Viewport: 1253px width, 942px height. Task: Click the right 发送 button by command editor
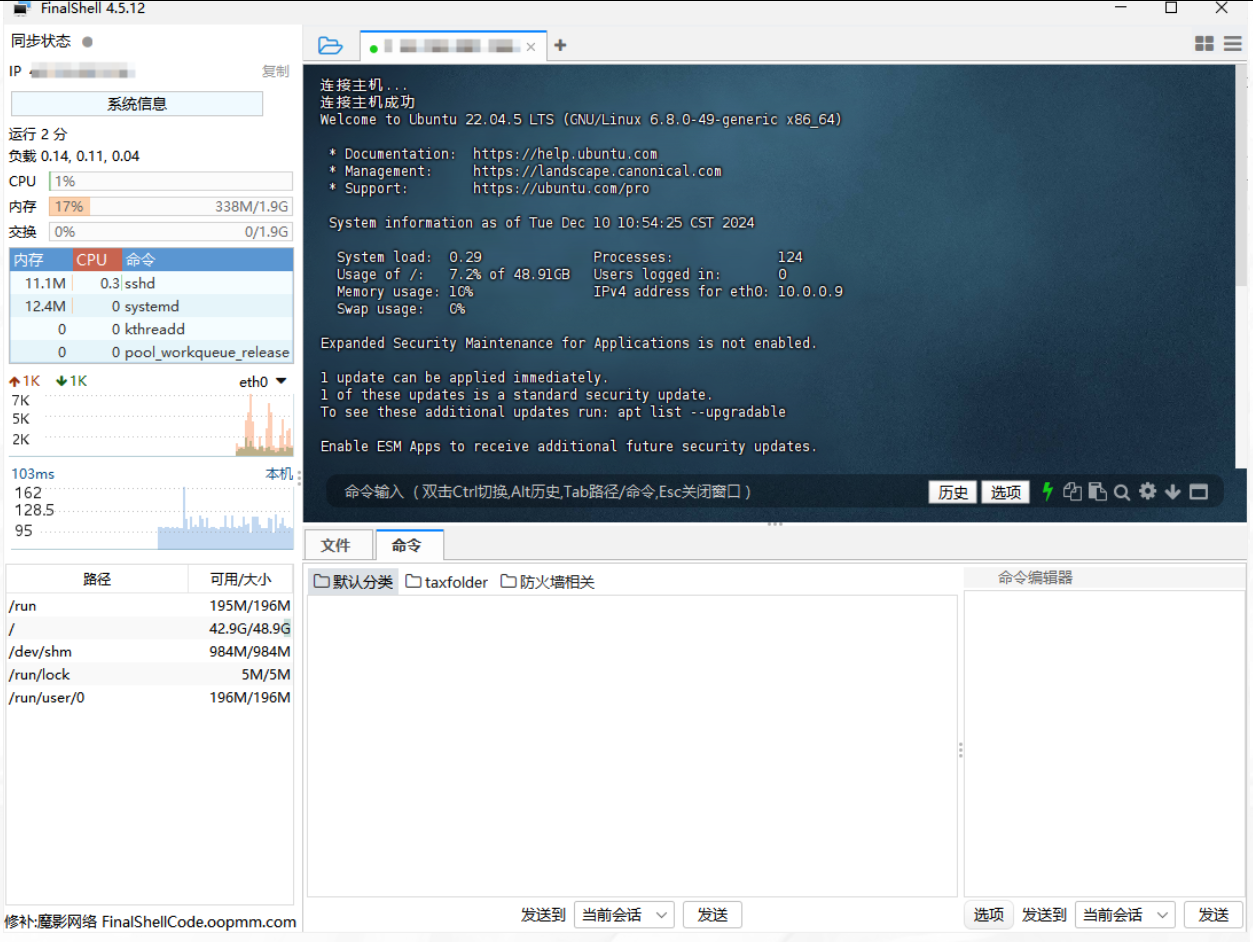[x=1213, y=915]
